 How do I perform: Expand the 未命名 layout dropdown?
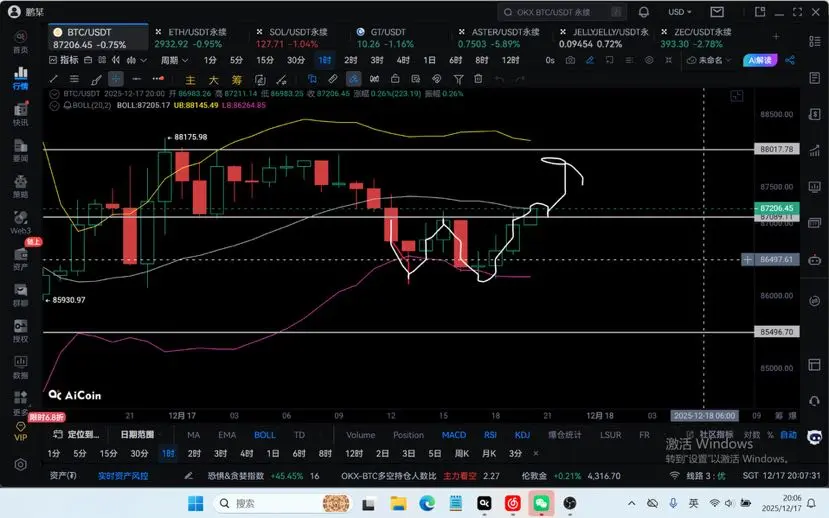tap(709, 60)
